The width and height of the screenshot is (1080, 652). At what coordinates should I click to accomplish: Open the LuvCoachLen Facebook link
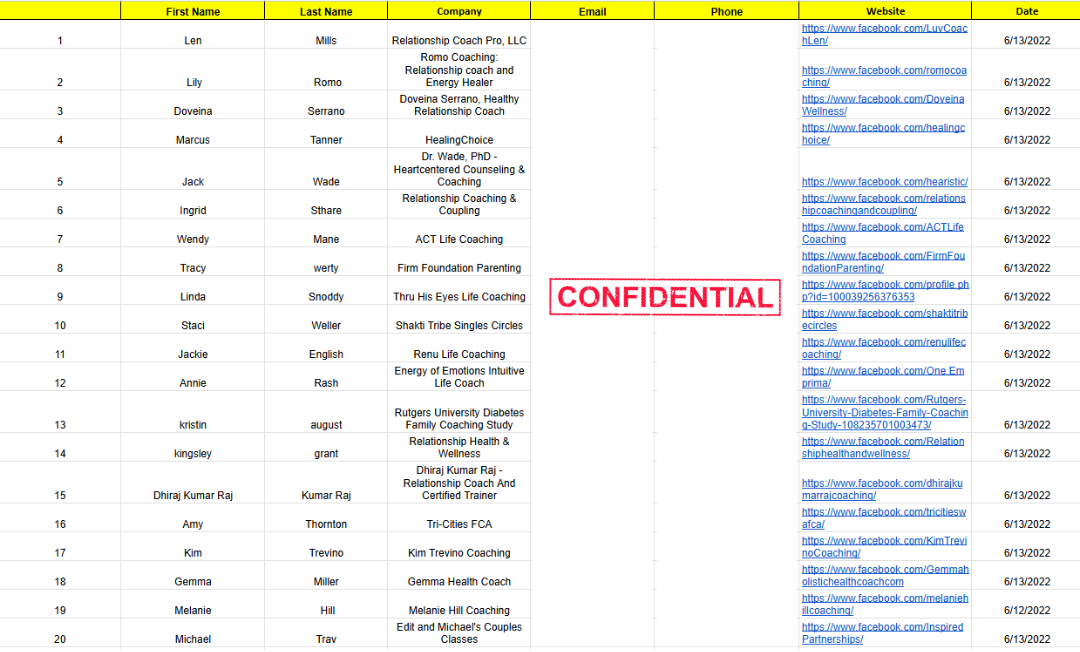click(x=884, y=34)
